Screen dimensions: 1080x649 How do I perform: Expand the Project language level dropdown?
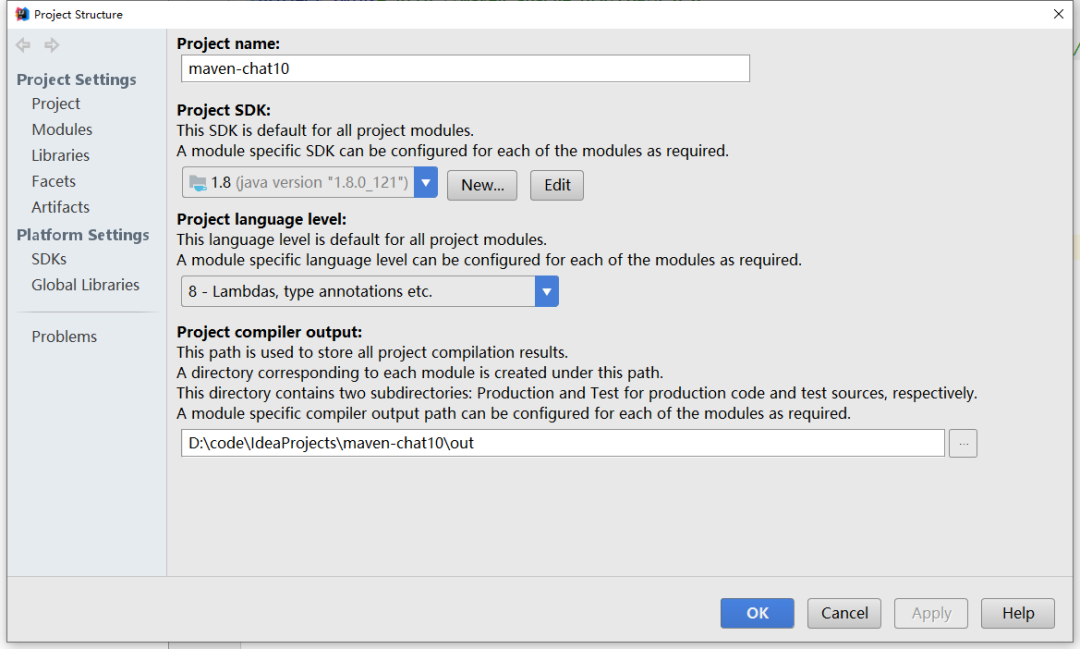click(546, 292)
